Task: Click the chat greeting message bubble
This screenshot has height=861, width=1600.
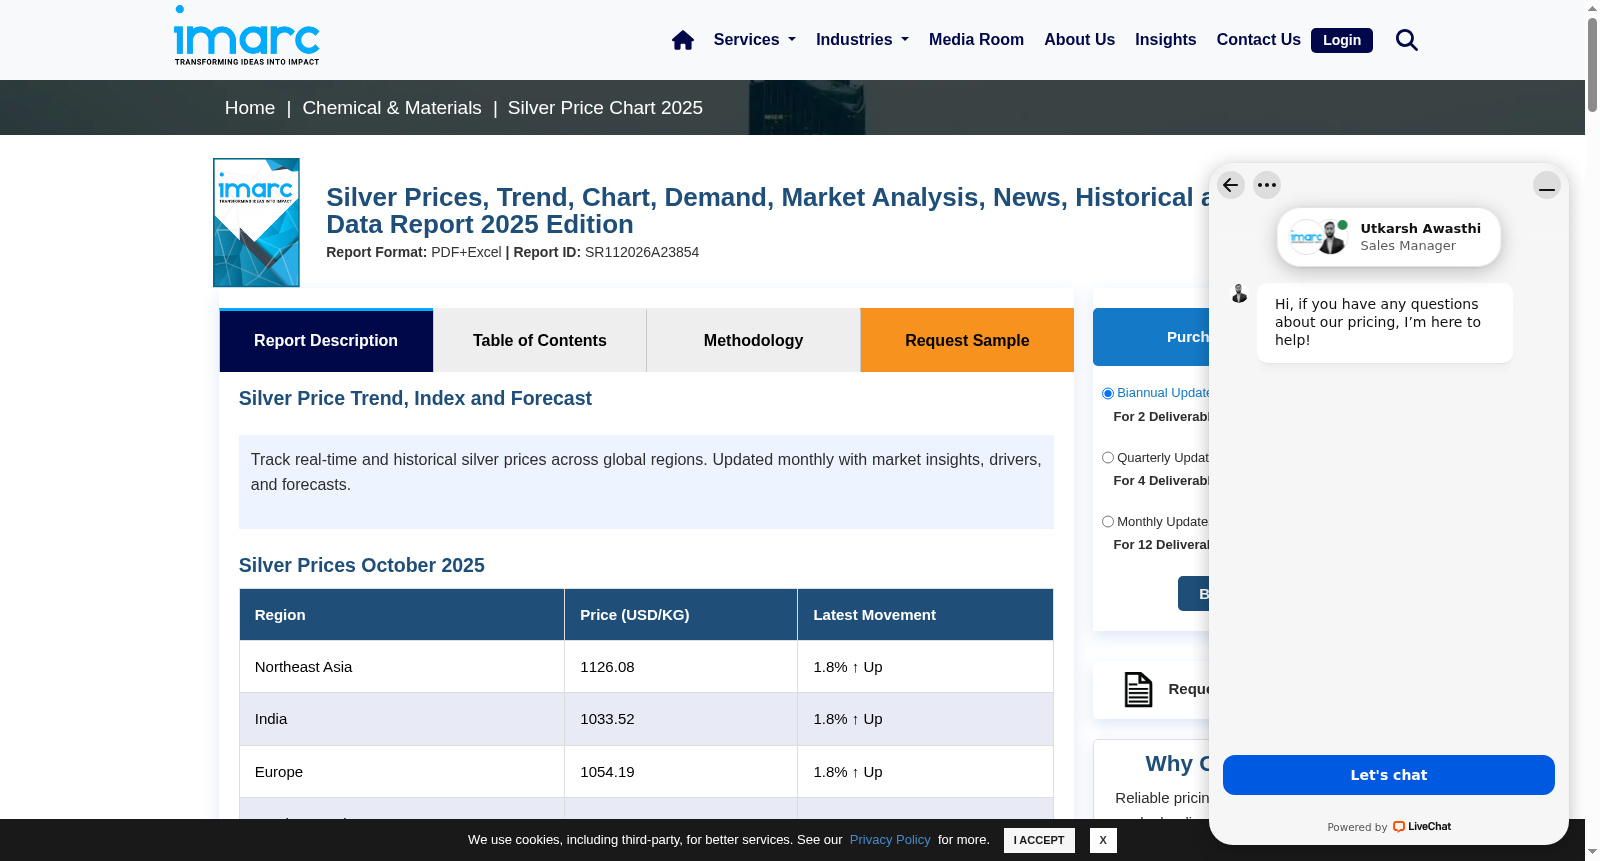Action: (x=1385, y=322)
